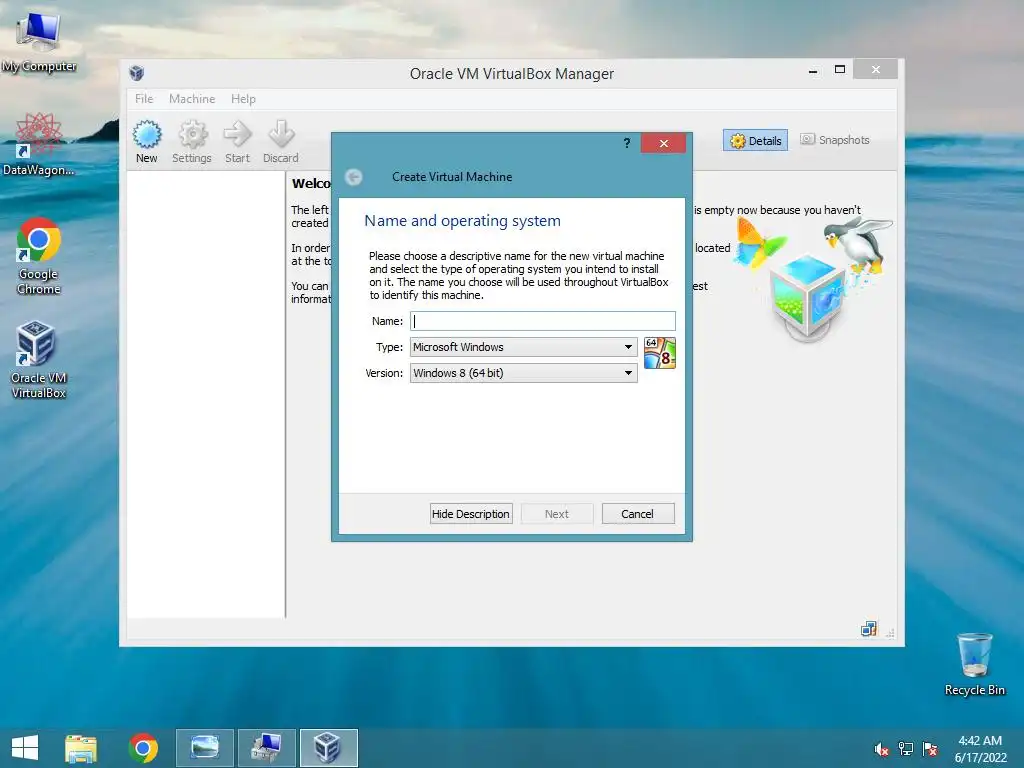Click the network tray icon

pyautogui.click(x=906, y=749)
